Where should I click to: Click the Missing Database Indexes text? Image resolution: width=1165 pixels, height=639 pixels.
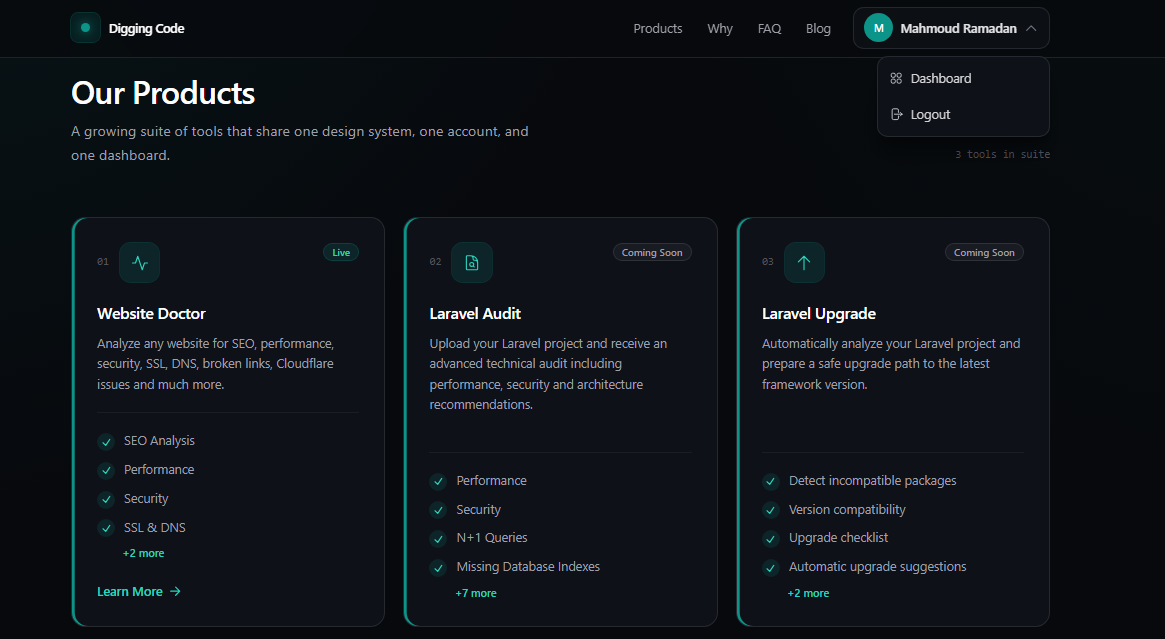(528, 566)
